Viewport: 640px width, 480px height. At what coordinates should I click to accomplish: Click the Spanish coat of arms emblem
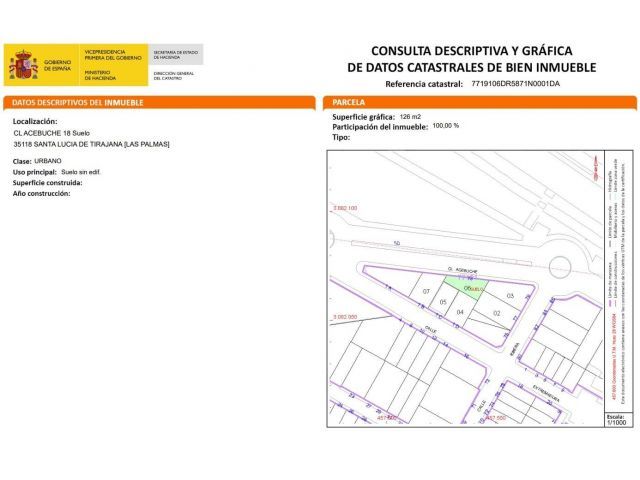tap(24, 65)
